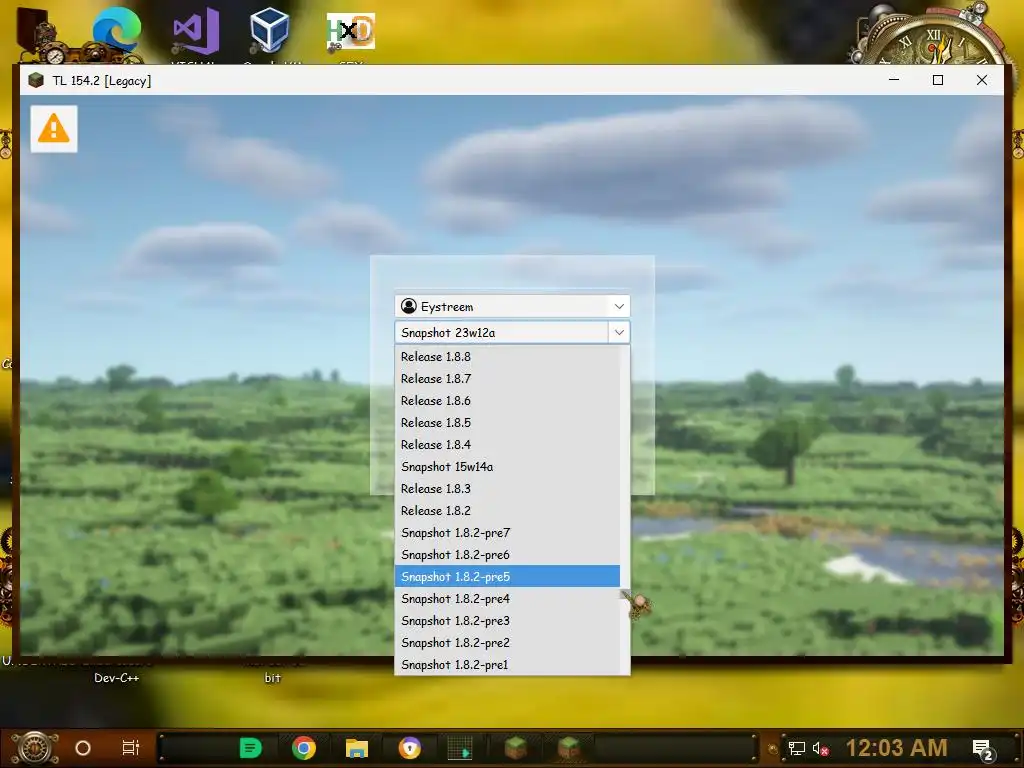Pick Snapshot 1.8.2-pre2 in dropdown list
Image resolution: width=1024 pixels, height=768 pixels.
pos(507,643)
